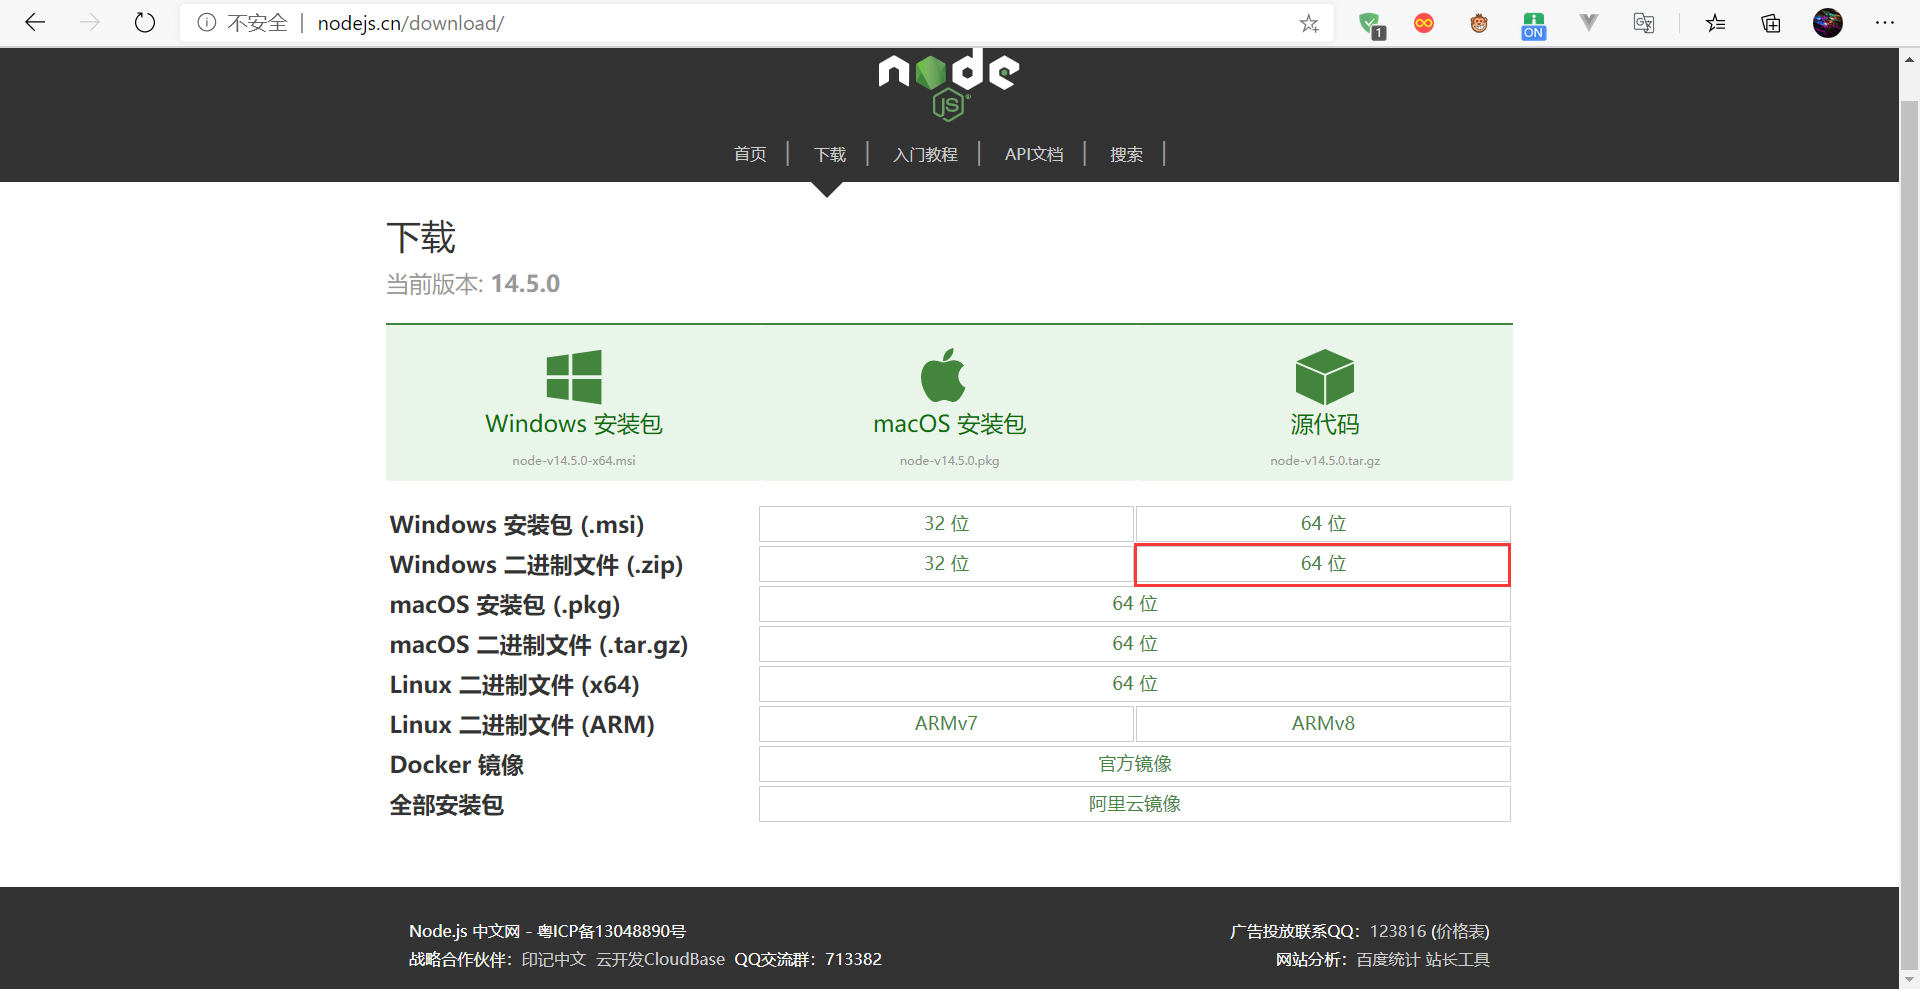Add the page to favorites with the star

1308,23
